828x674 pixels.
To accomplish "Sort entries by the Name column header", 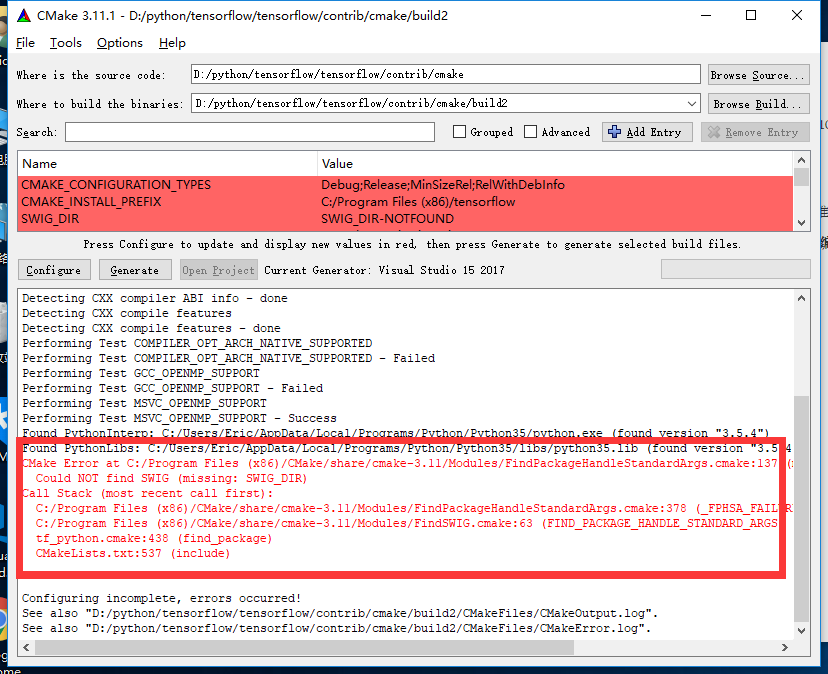I will [x=167, y=163].
